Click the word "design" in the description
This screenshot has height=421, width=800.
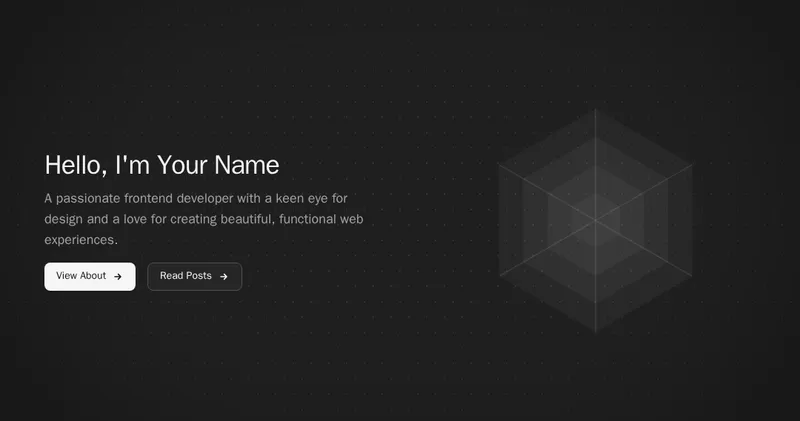pyautogui.click(x=65, y=219)
